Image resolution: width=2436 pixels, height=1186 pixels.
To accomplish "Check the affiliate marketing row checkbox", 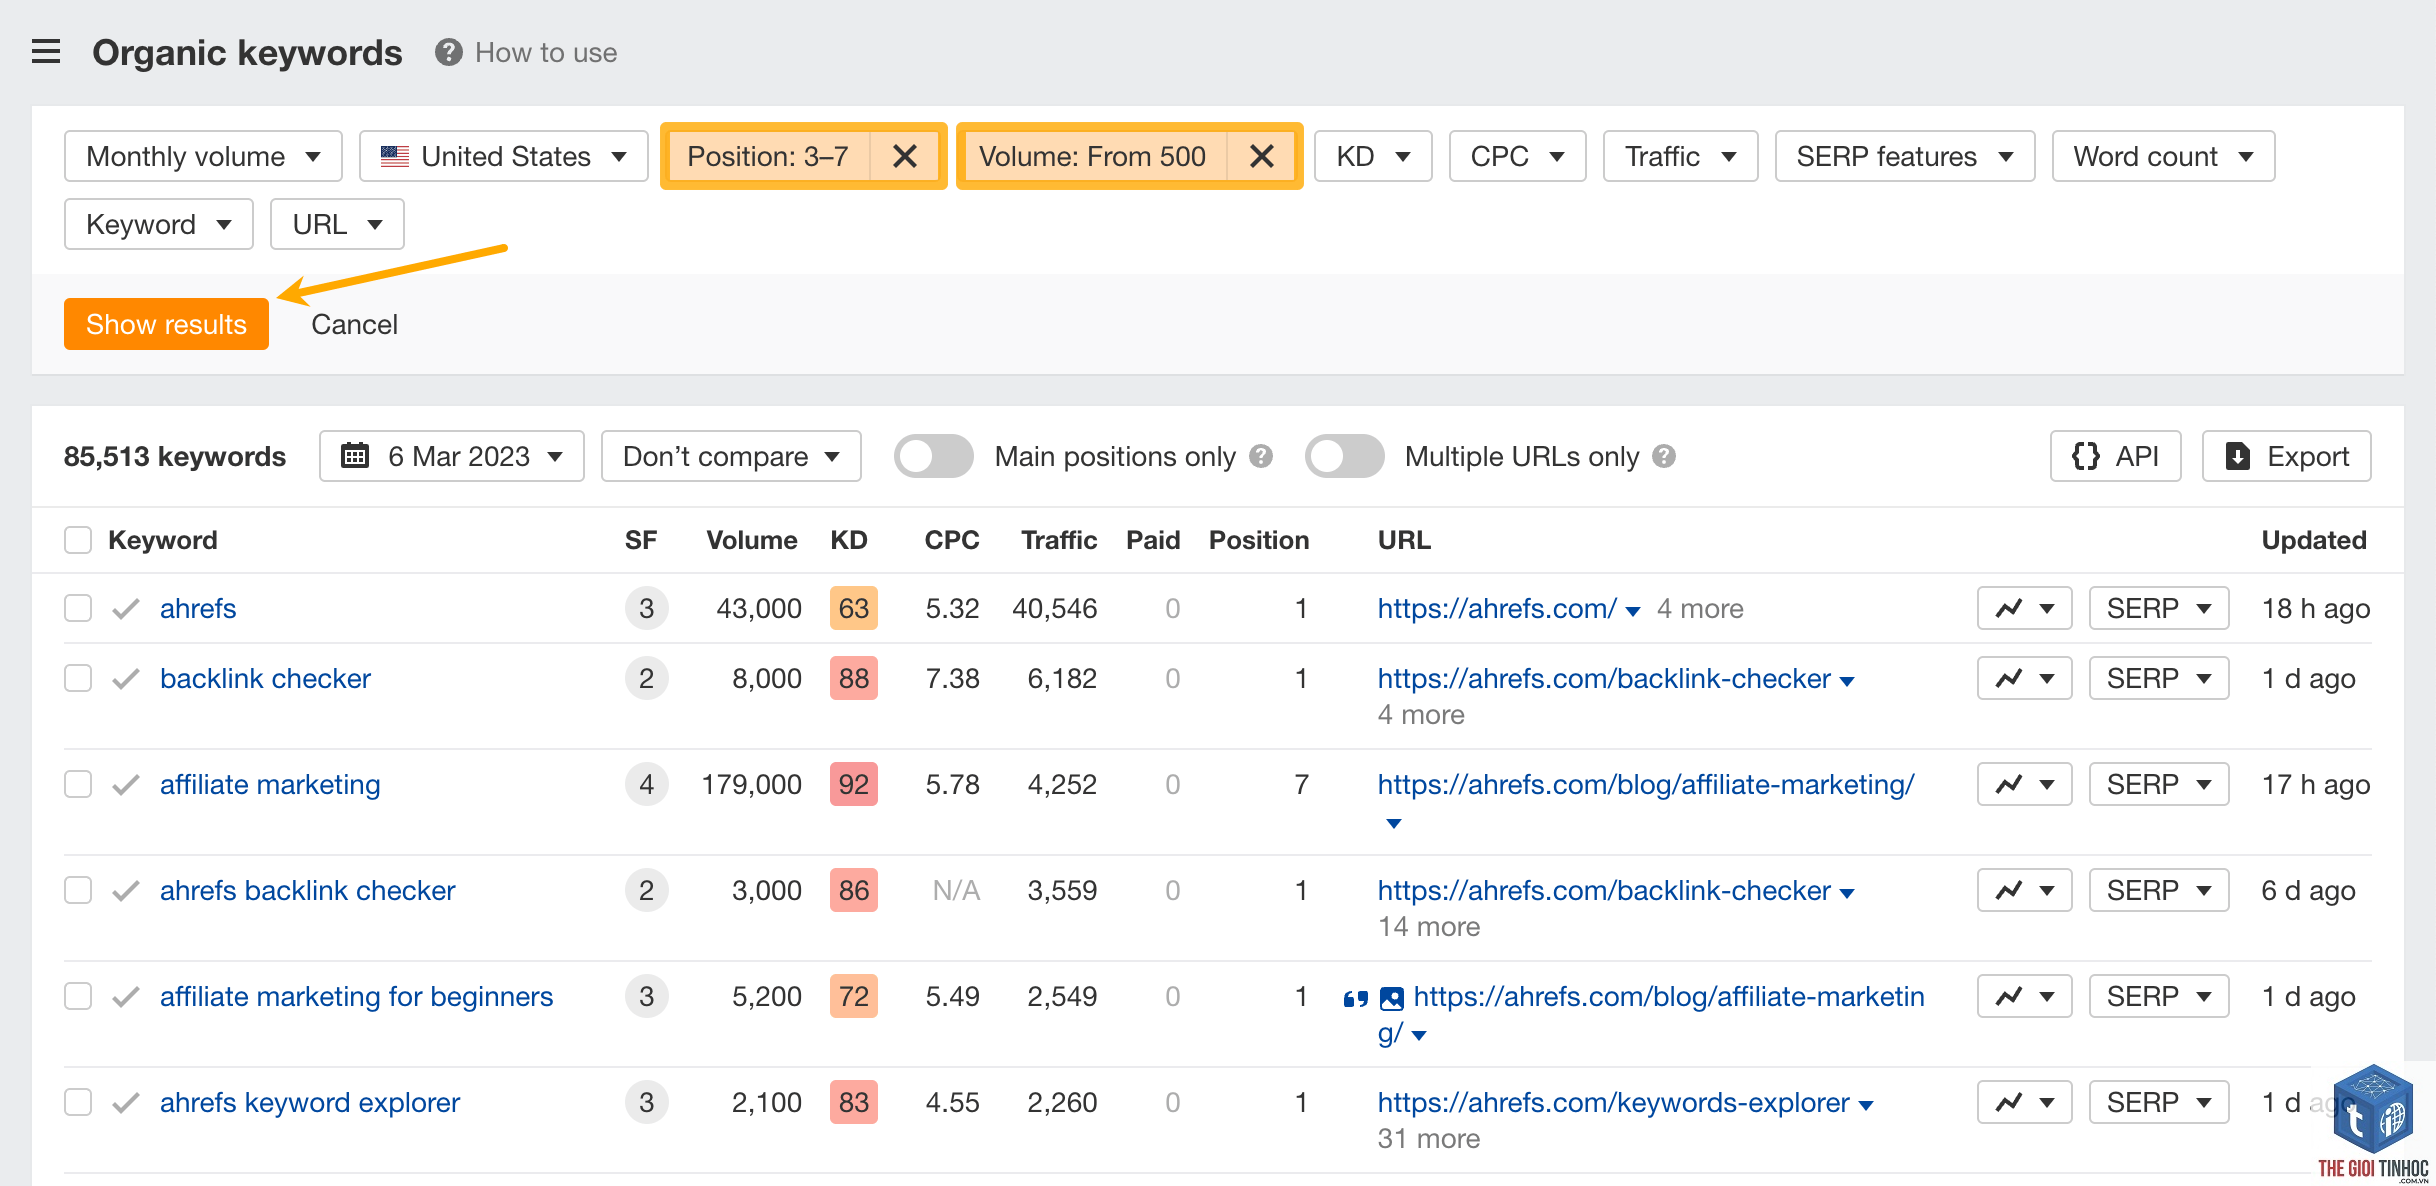I will click(78, 784).
